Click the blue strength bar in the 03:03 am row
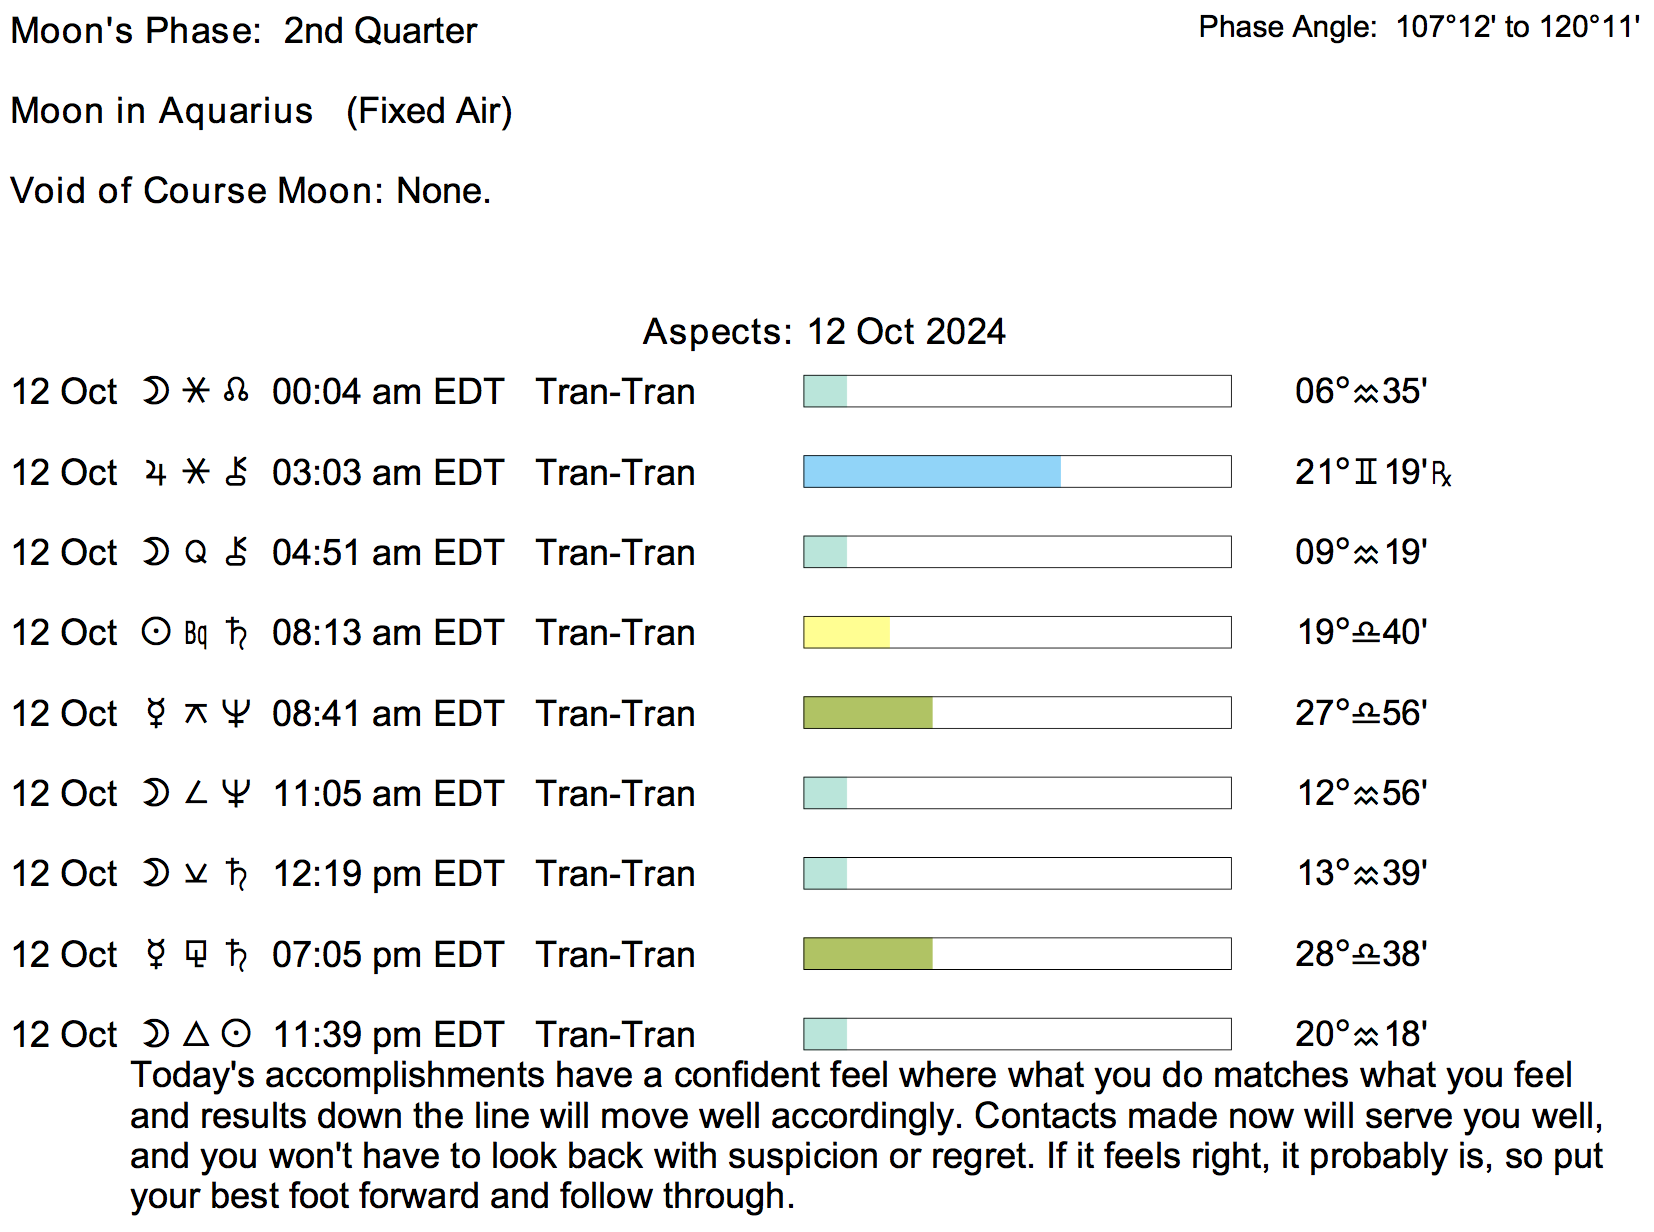Screen dimensions: 1654x1232 (931, 472)
